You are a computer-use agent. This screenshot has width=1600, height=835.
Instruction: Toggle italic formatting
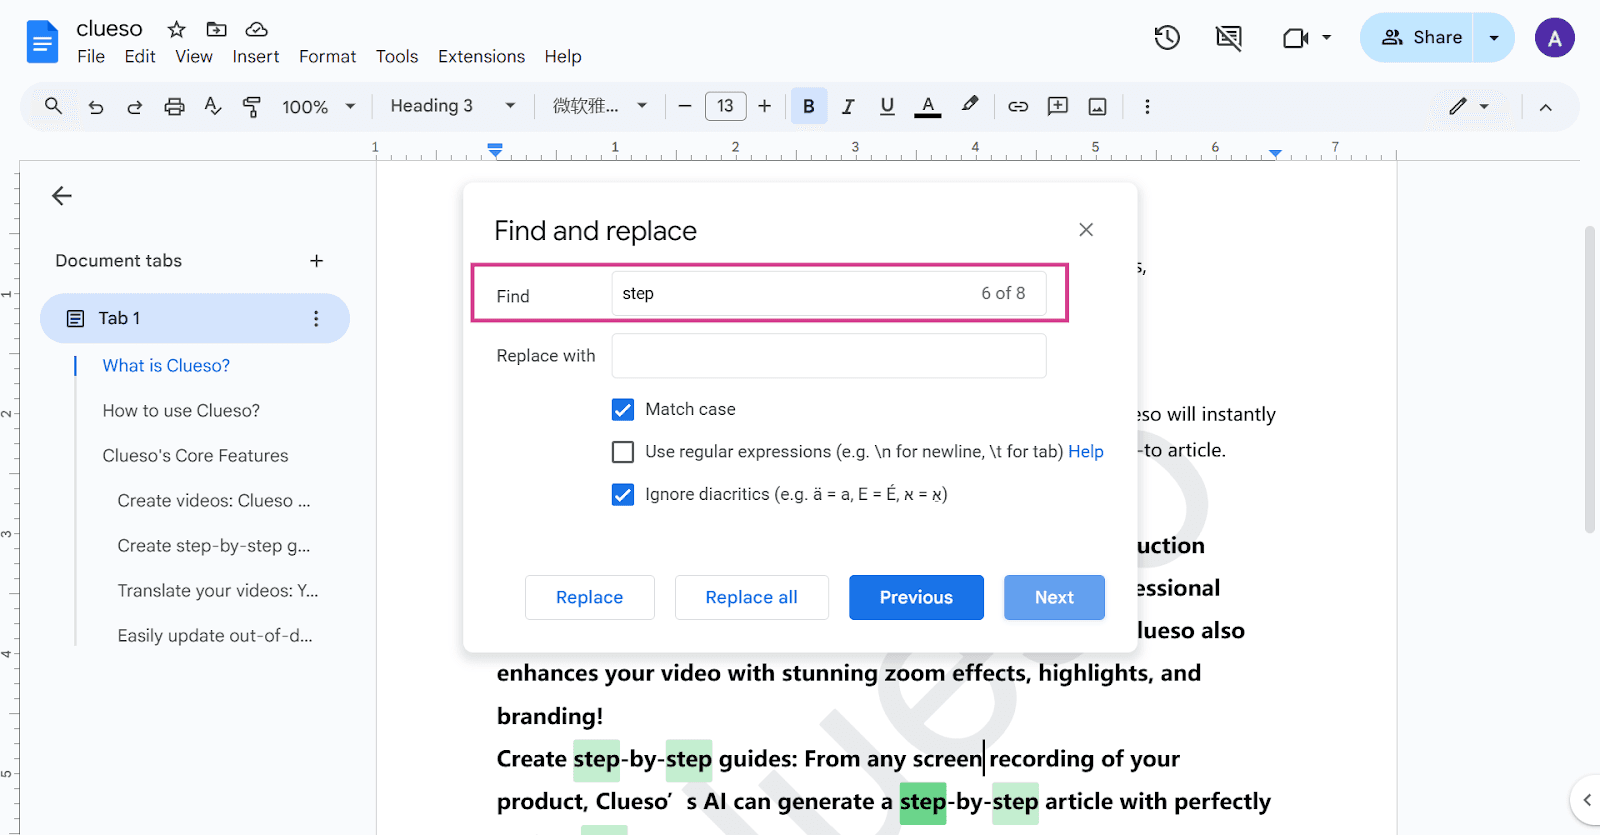pyautogui.click(x=848, y=106)
